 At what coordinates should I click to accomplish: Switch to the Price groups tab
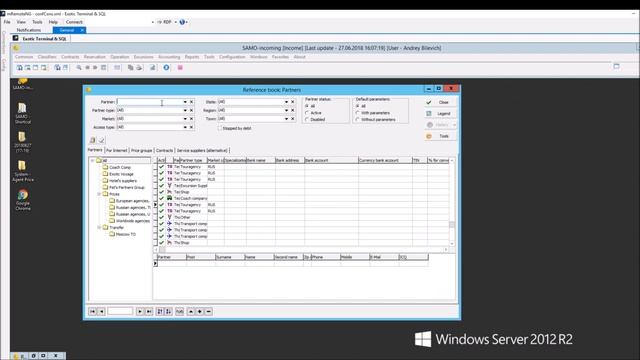click(x=141, y=151)
